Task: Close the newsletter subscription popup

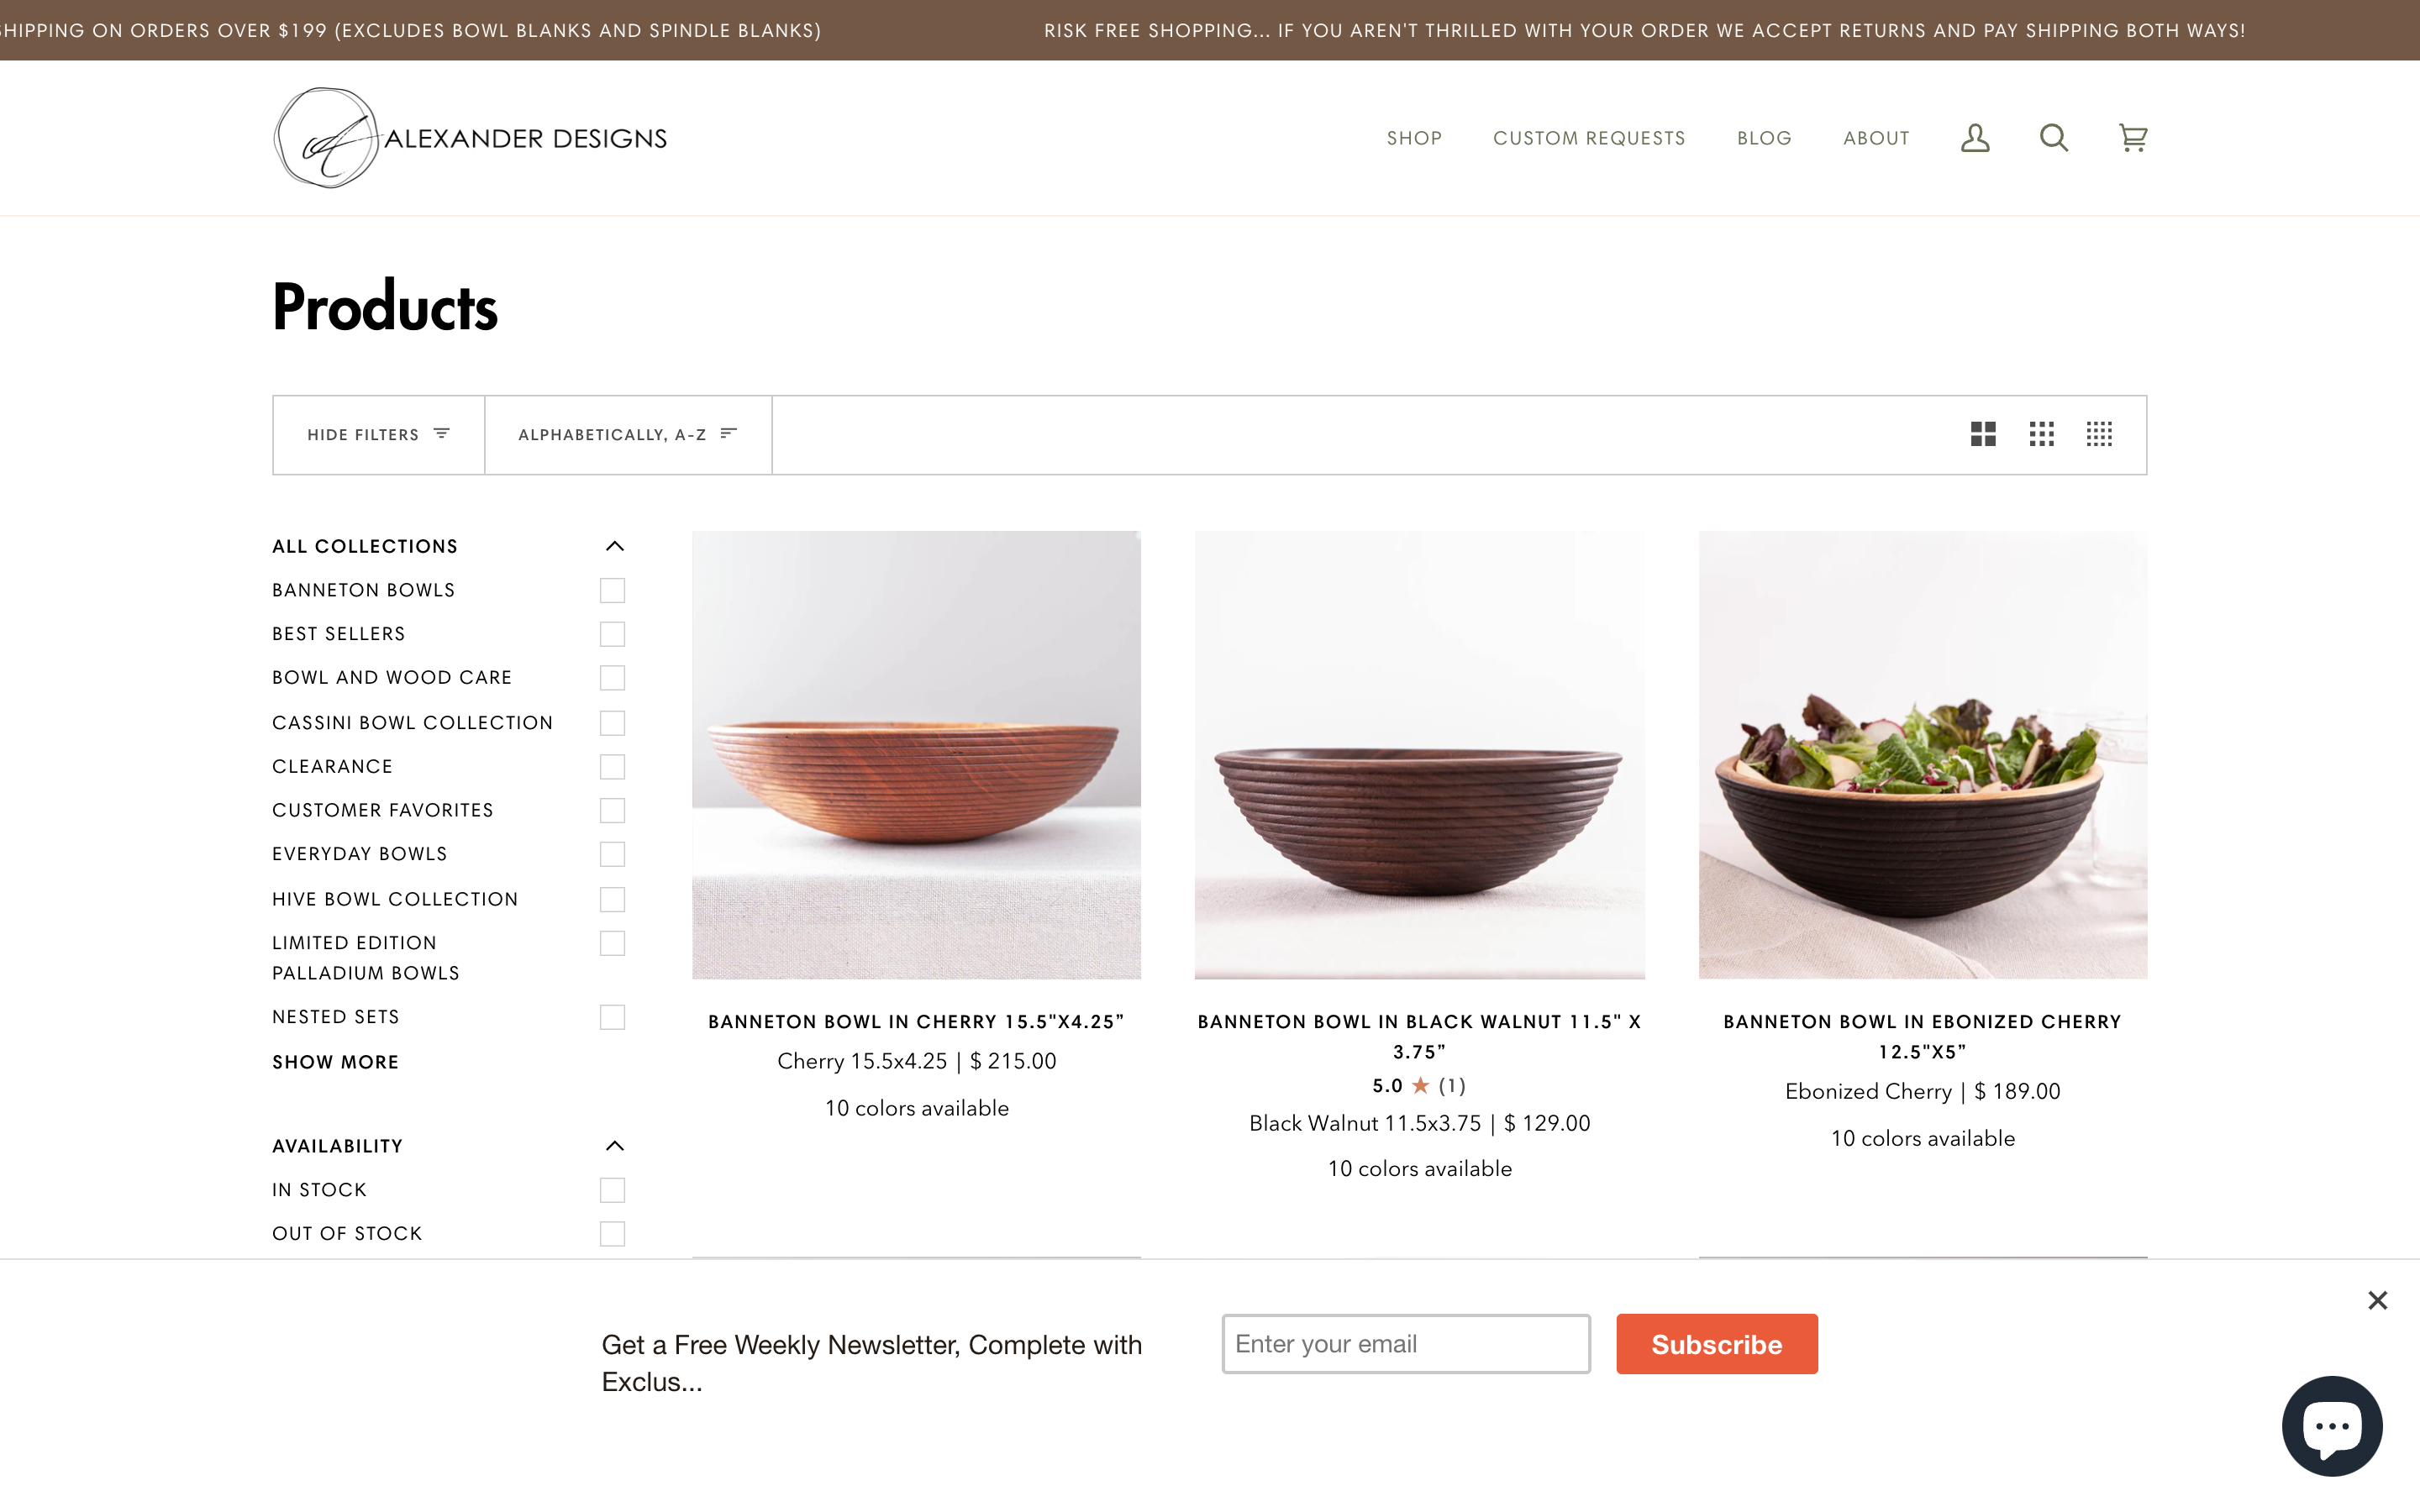Action: pyautogui.click(x=2378, y=1299)
